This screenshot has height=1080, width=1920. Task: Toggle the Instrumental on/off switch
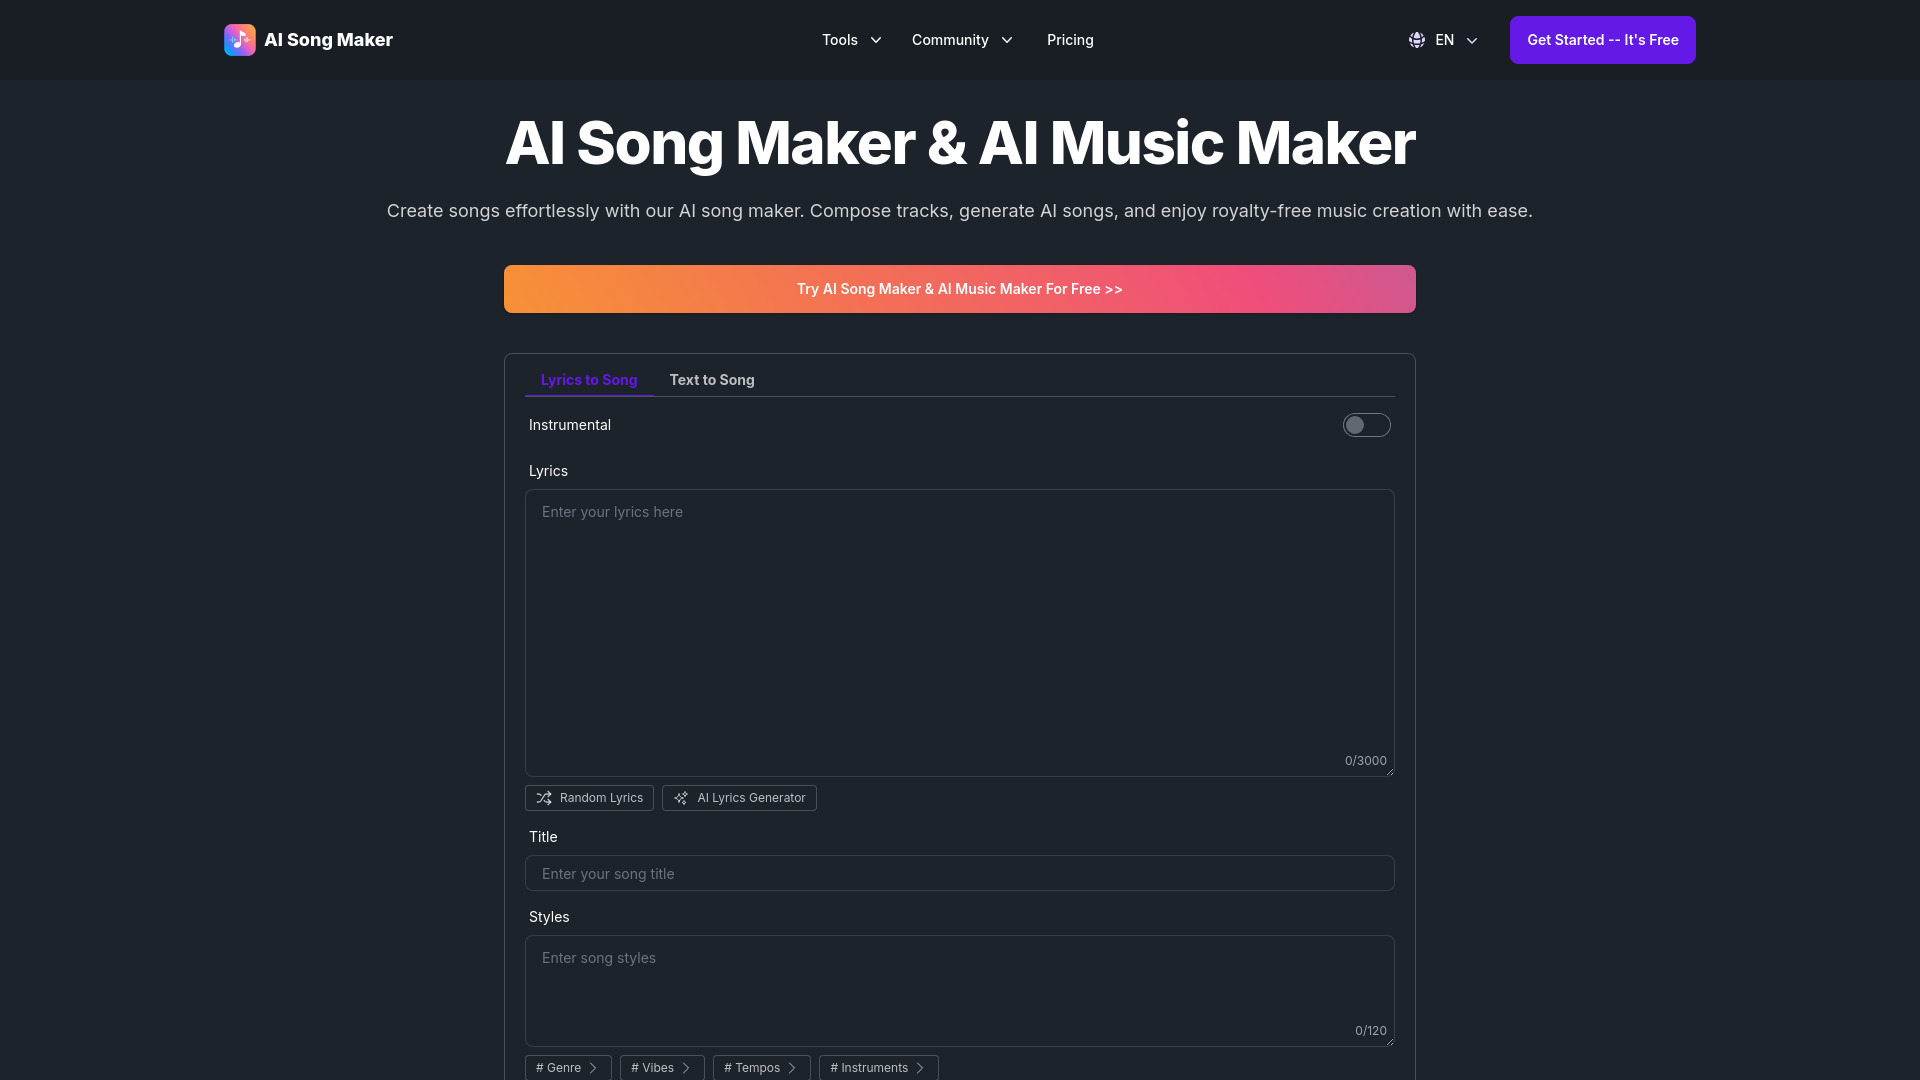point(1366,425)
